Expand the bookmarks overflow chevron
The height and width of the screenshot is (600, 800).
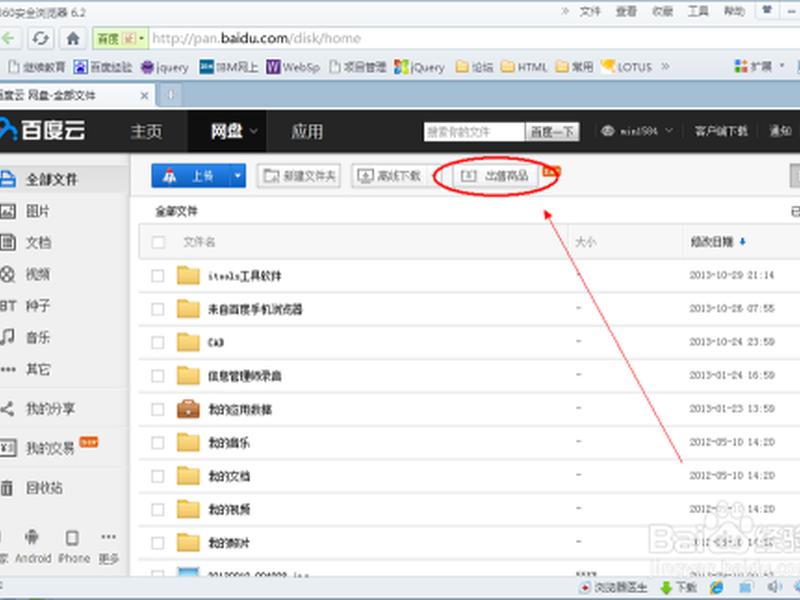tap(665, 66)
